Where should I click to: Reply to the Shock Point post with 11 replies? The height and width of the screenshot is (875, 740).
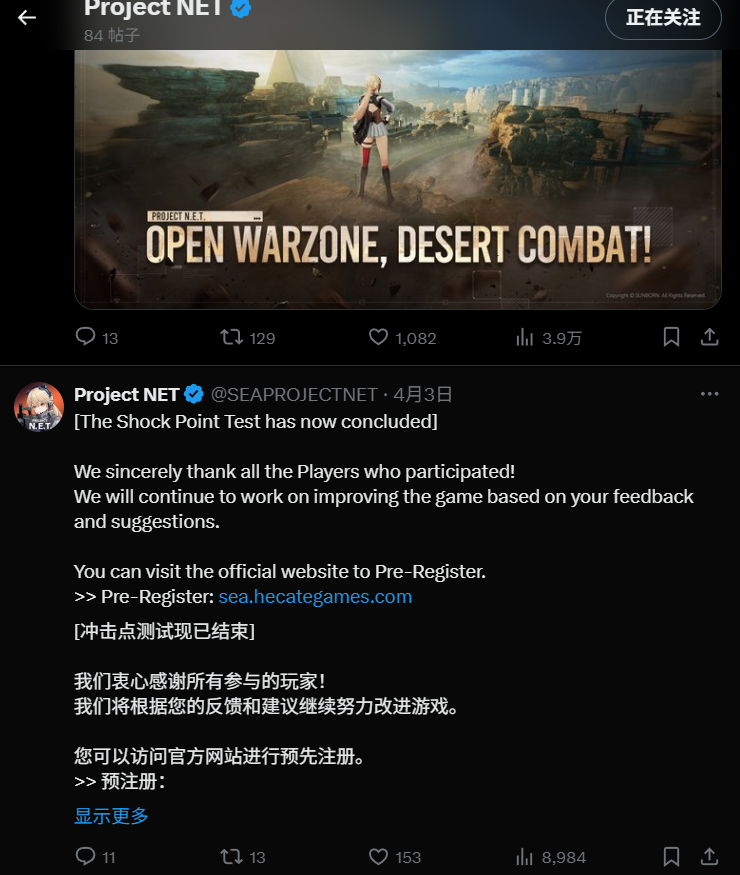[95, 857]
